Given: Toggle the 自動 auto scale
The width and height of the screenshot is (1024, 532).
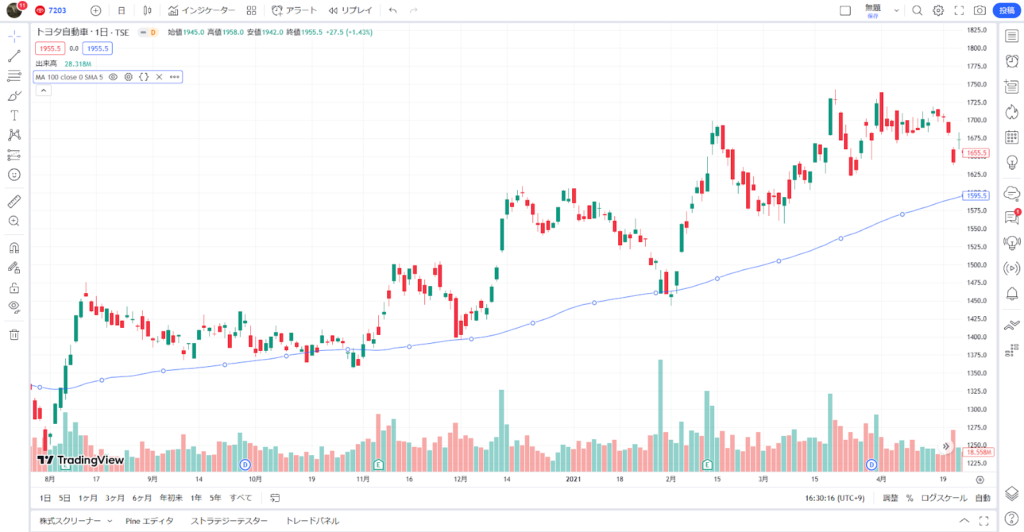Looking at the screenshot, I should (983, 498).
